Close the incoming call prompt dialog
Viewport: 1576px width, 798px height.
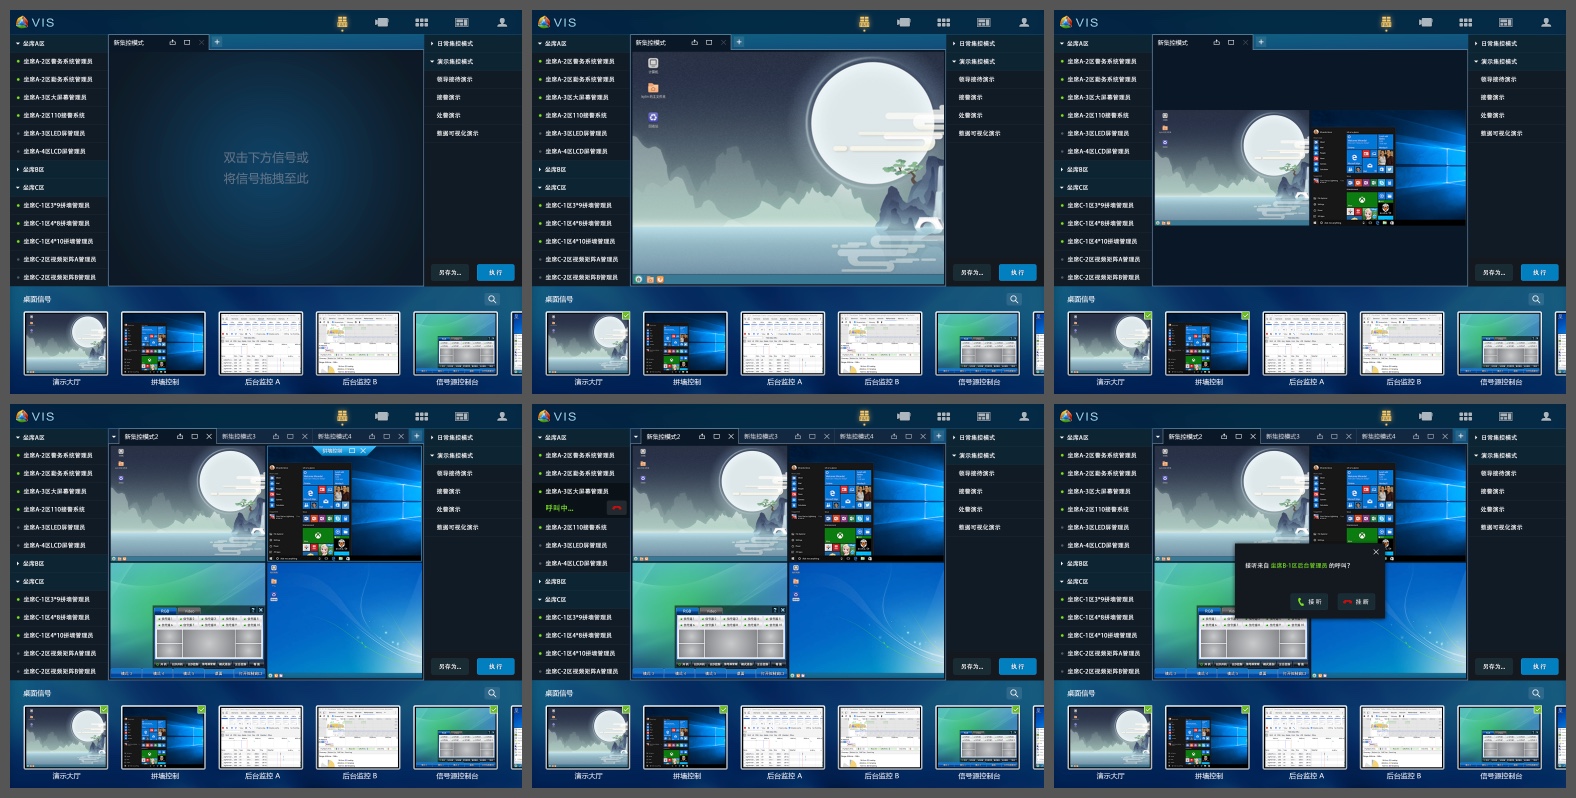point(1376,552)
